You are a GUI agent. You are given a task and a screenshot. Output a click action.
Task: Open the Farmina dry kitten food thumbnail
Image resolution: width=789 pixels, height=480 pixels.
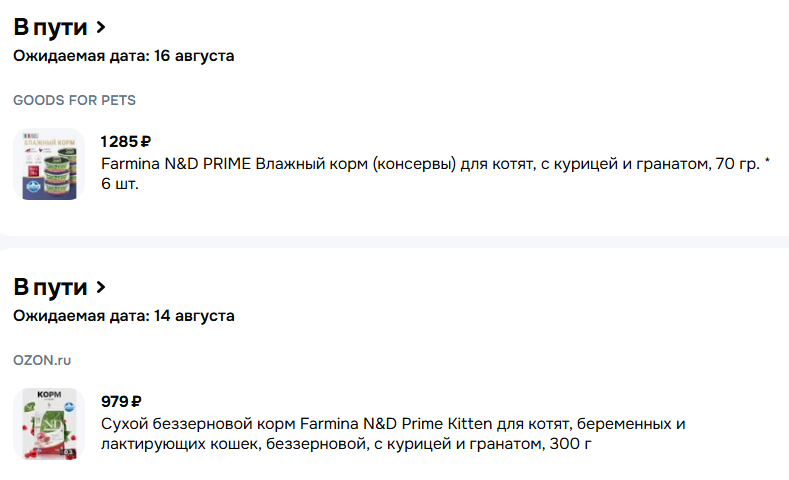click(49, 424)
